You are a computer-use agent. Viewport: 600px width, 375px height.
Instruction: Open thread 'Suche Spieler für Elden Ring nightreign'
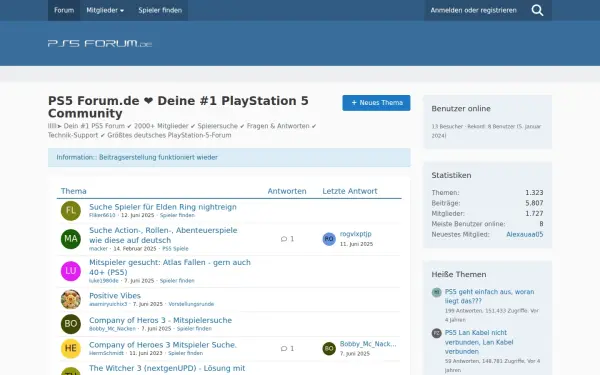click(x=163, y=207)
